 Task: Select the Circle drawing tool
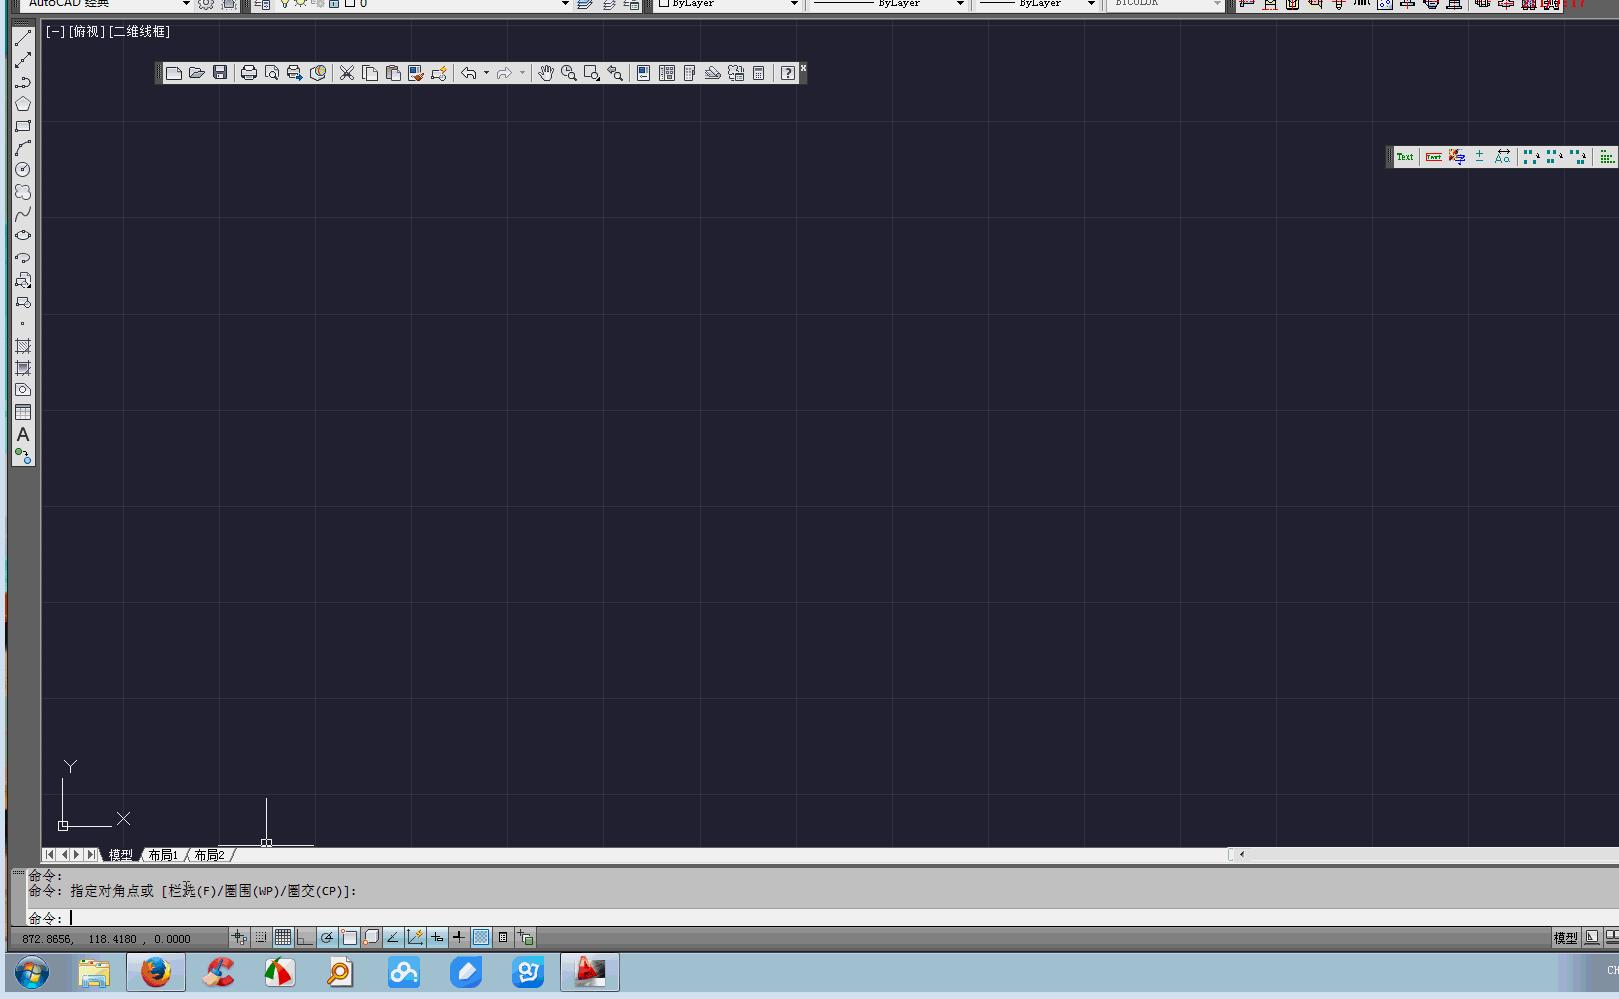[x=23, y=170]
